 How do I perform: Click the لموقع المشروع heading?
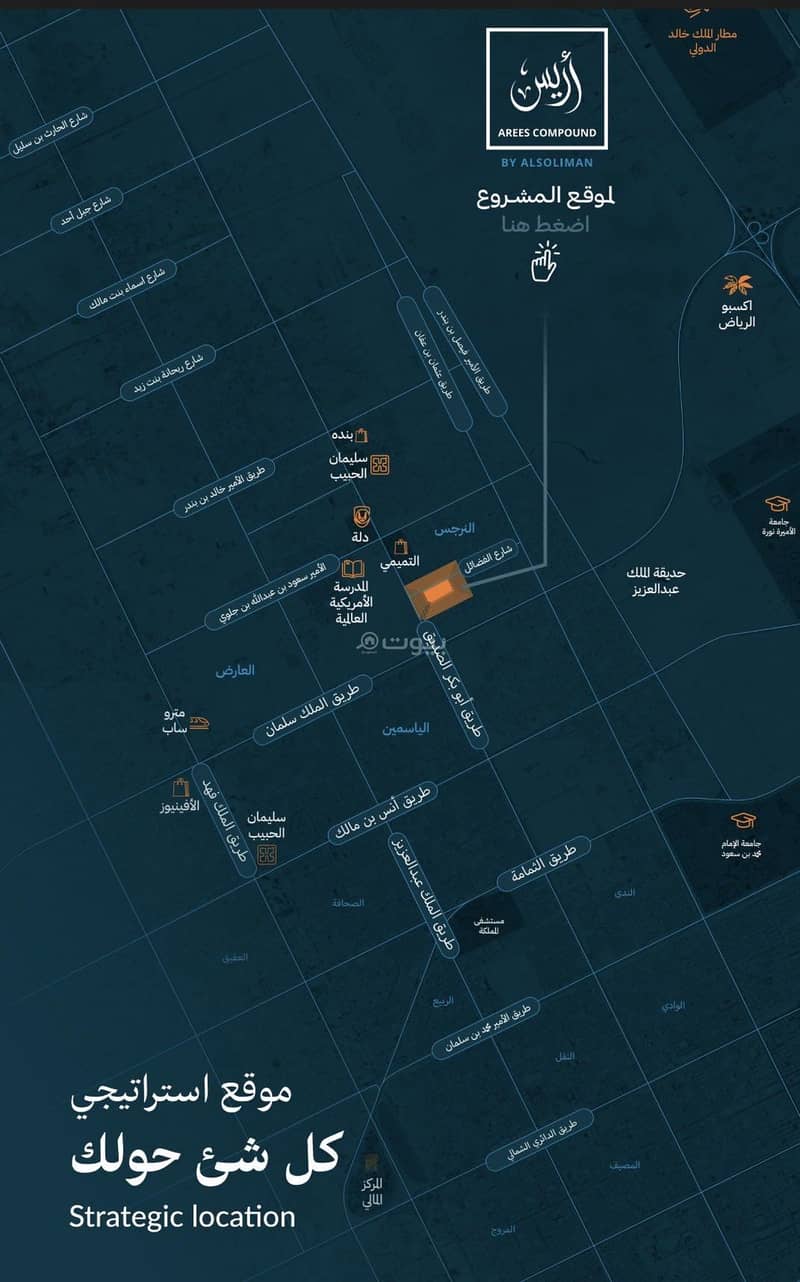[546, 195]
